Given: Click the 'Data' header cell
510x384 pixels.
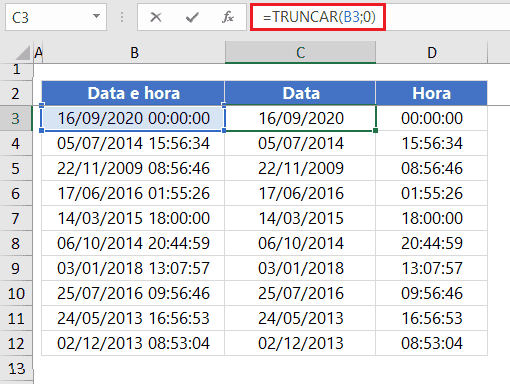Looking at the screenshot, I should [300, 93].
